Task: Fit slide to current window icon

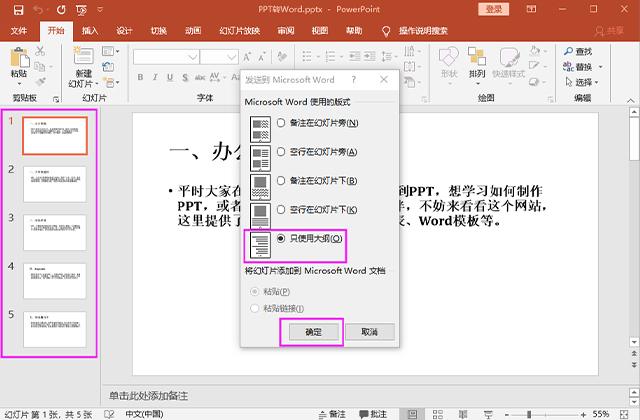Action: point(624,414)
